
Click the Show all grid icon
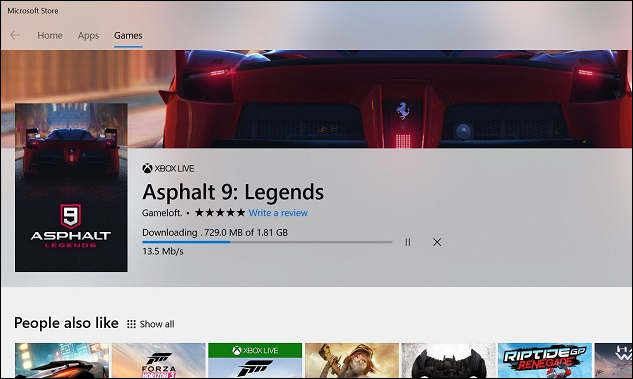pos(131,324)
